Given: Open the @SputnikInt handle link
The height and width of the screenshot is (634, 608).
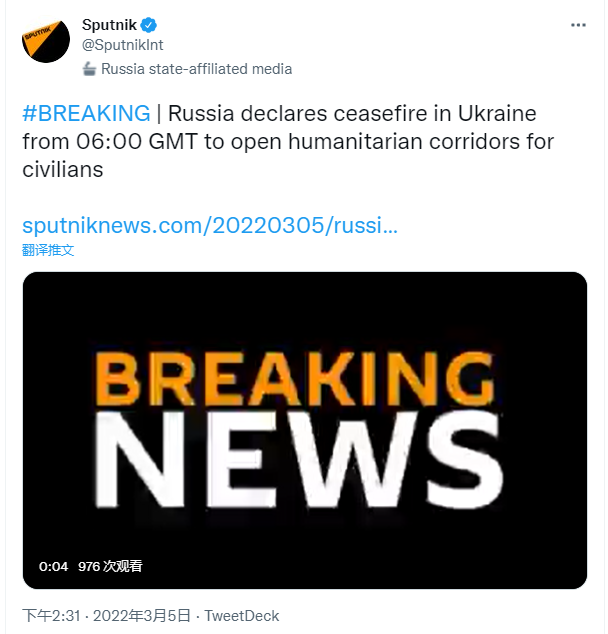Looking at the screenshot, I should [x=121, y=46].
